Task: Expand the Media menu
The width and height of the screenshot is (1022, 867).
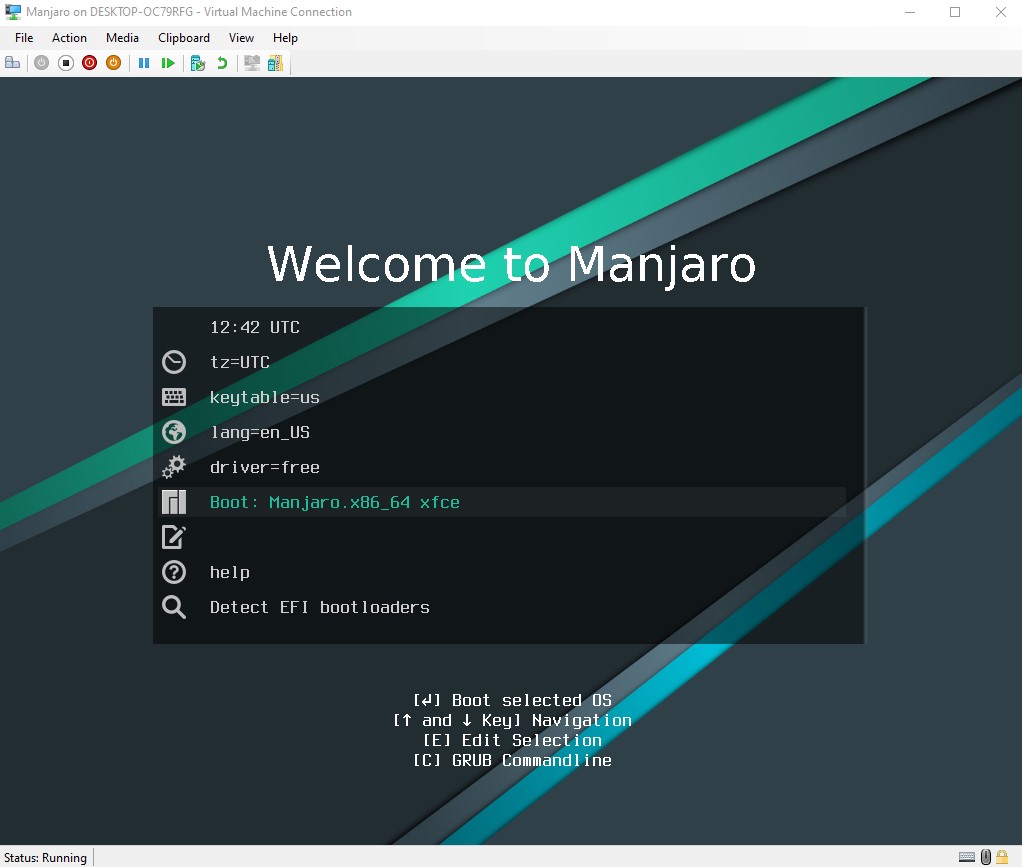Action: coord(122,38)
